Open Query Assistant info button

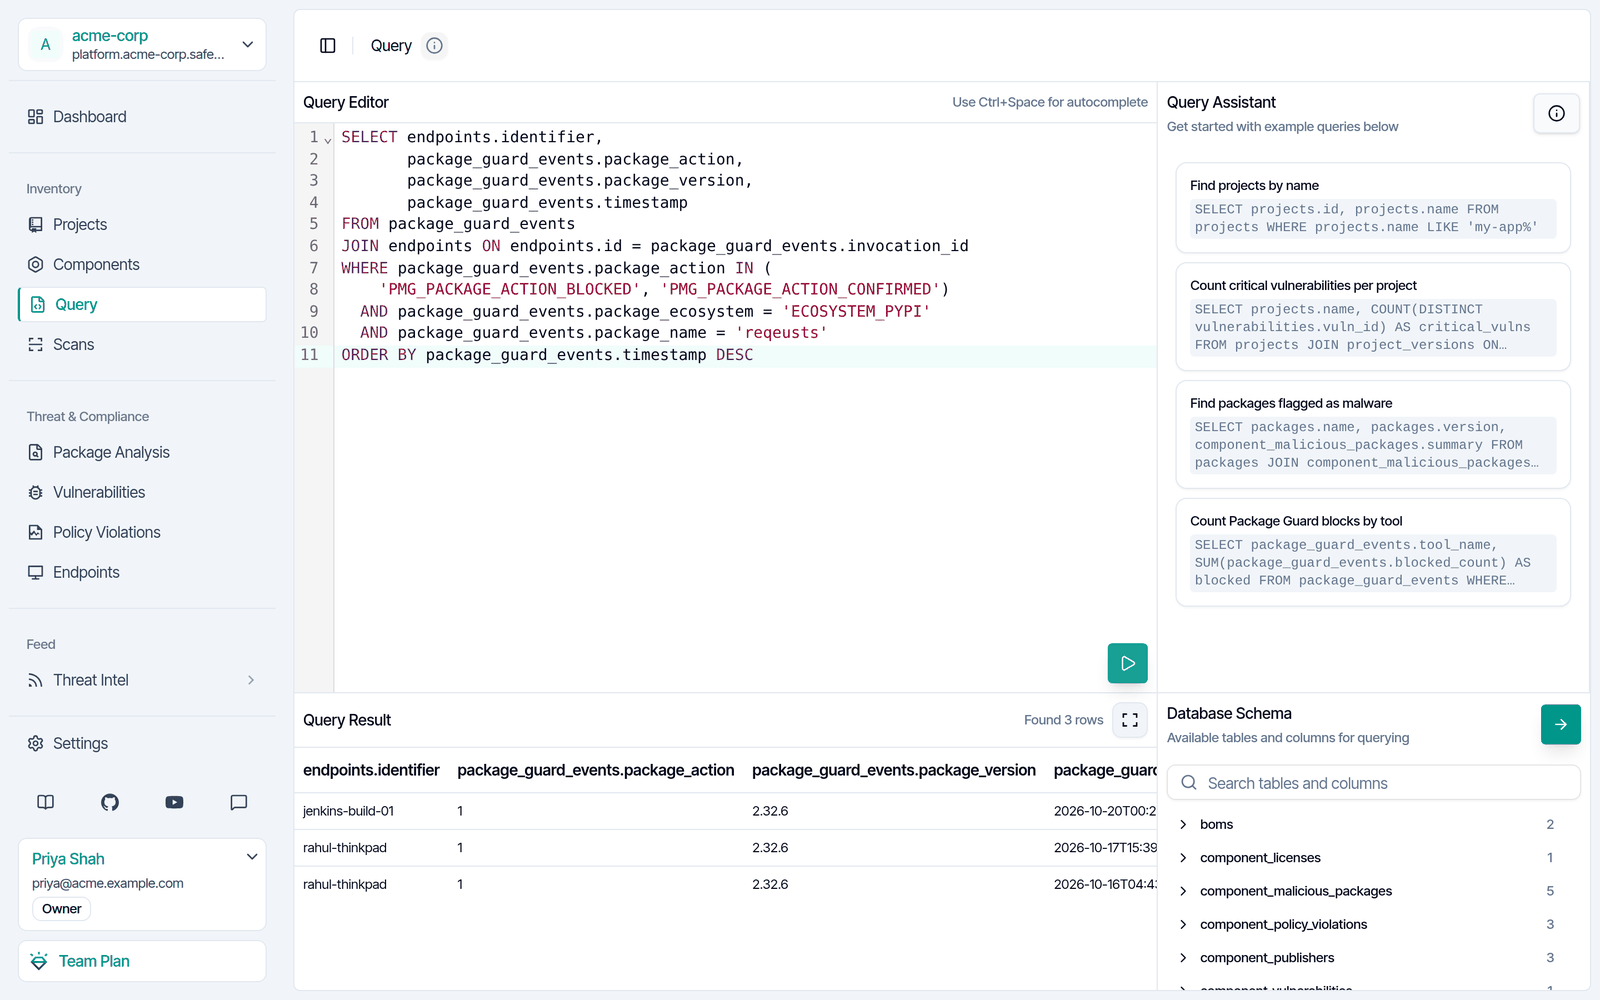click(1556, 113)
